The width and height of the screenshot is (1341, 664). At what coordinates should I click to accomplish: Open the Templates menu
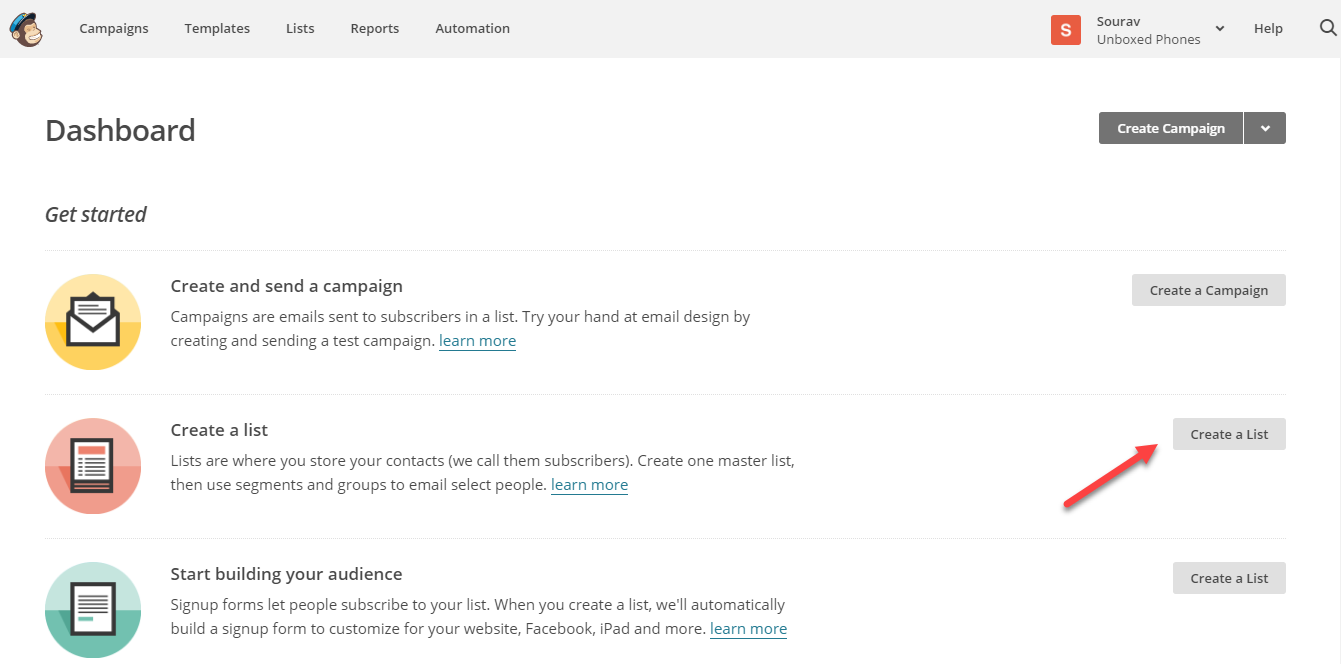tap(217, 29)
